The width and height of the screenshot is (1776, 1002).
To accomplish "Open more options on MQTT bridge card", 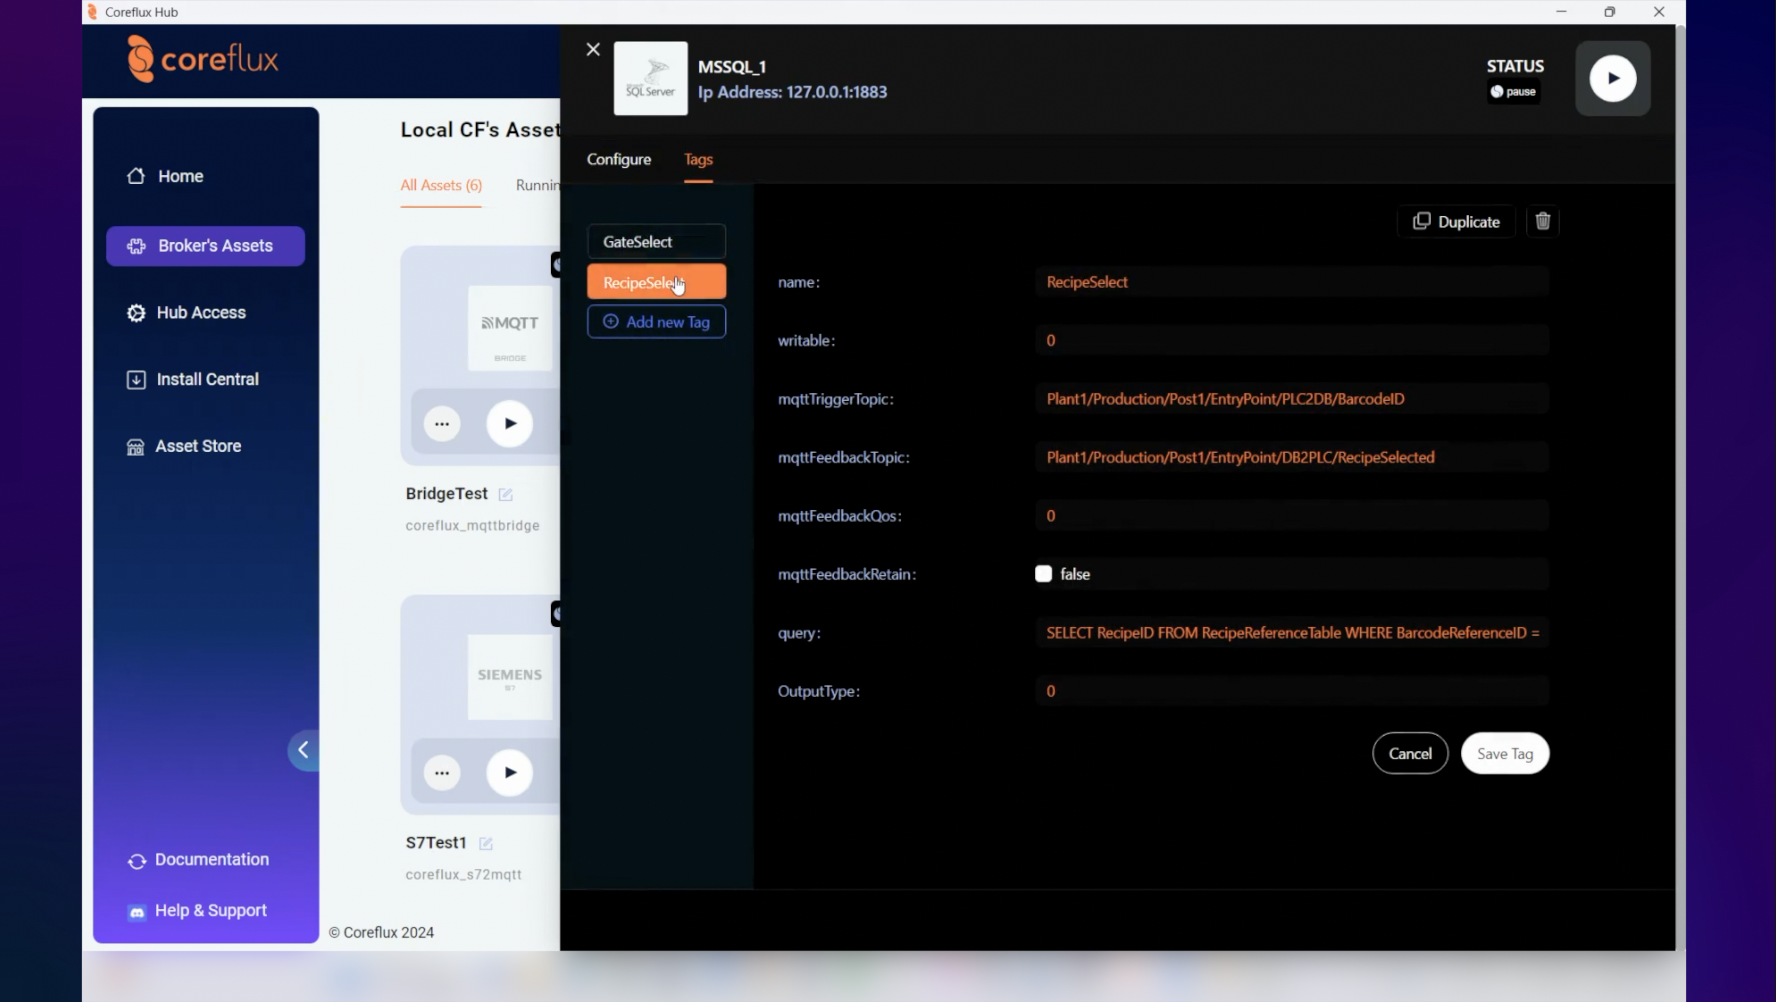I will [442, 424].
